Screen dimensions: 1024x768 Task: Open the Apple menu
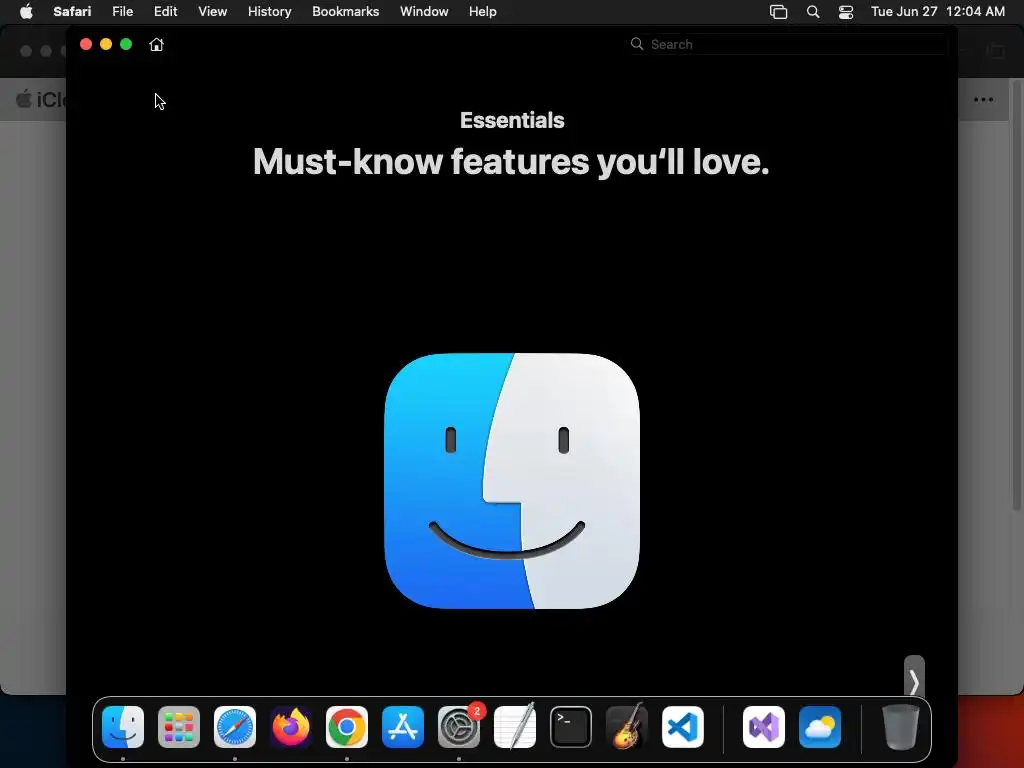click(26, 12)
